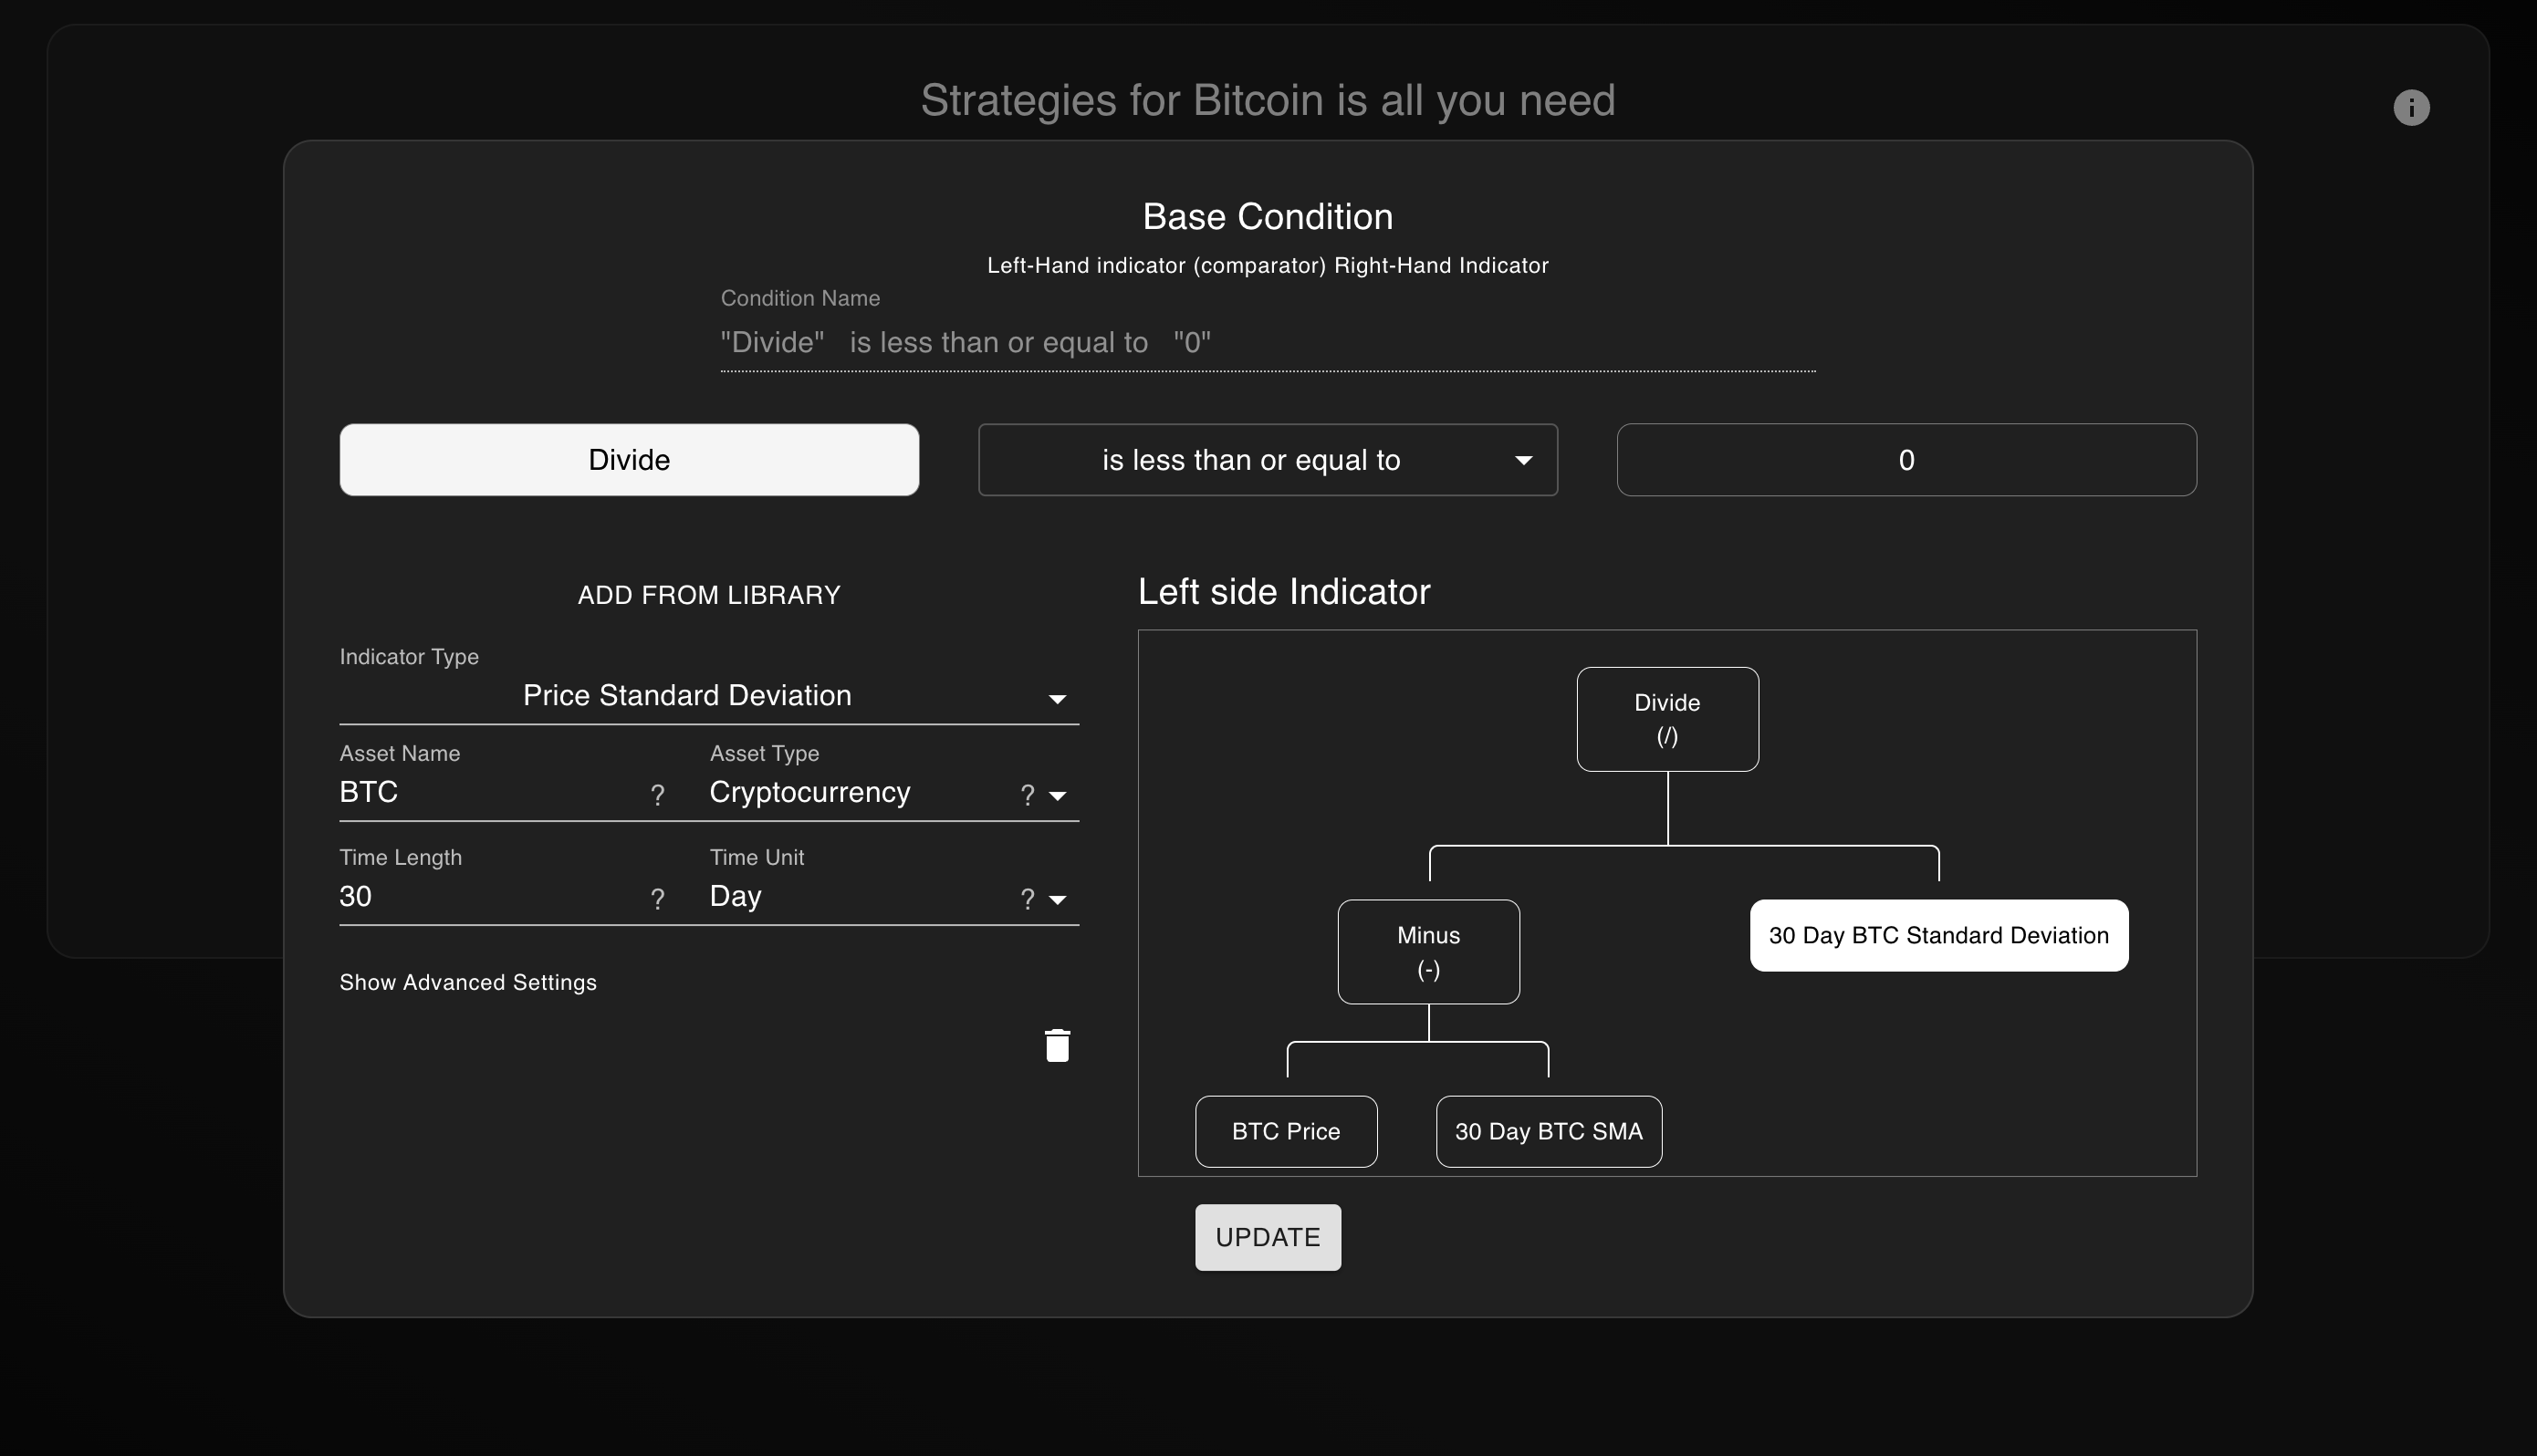Select the Minus node in the indicator tree
Screen dimensions: 2537x1456
[x=1428, y=951]
